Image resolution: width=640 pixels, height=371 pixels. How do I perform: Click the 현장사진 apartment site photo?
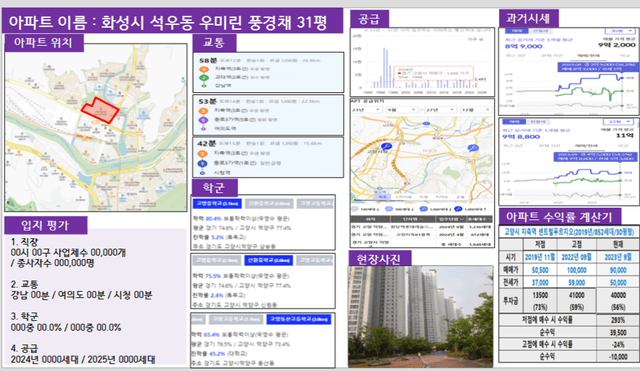click(420, 317)
